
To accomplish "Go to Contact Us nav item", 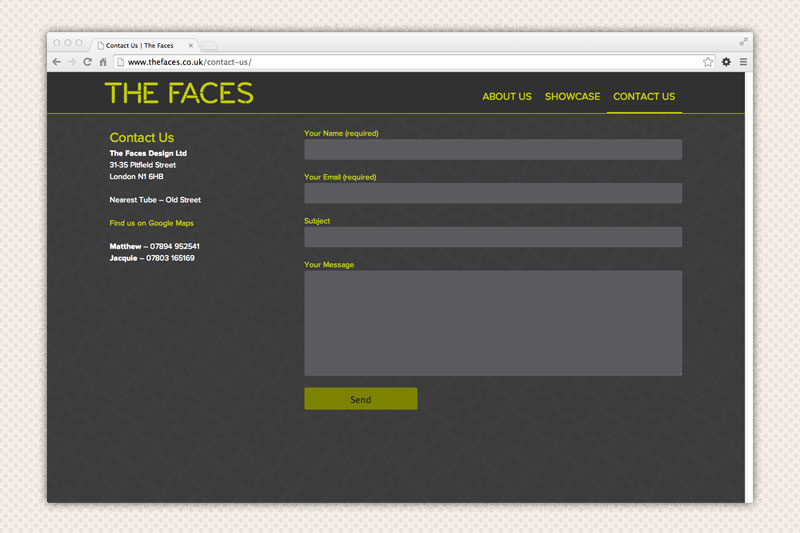I will [x=644, y=96].
